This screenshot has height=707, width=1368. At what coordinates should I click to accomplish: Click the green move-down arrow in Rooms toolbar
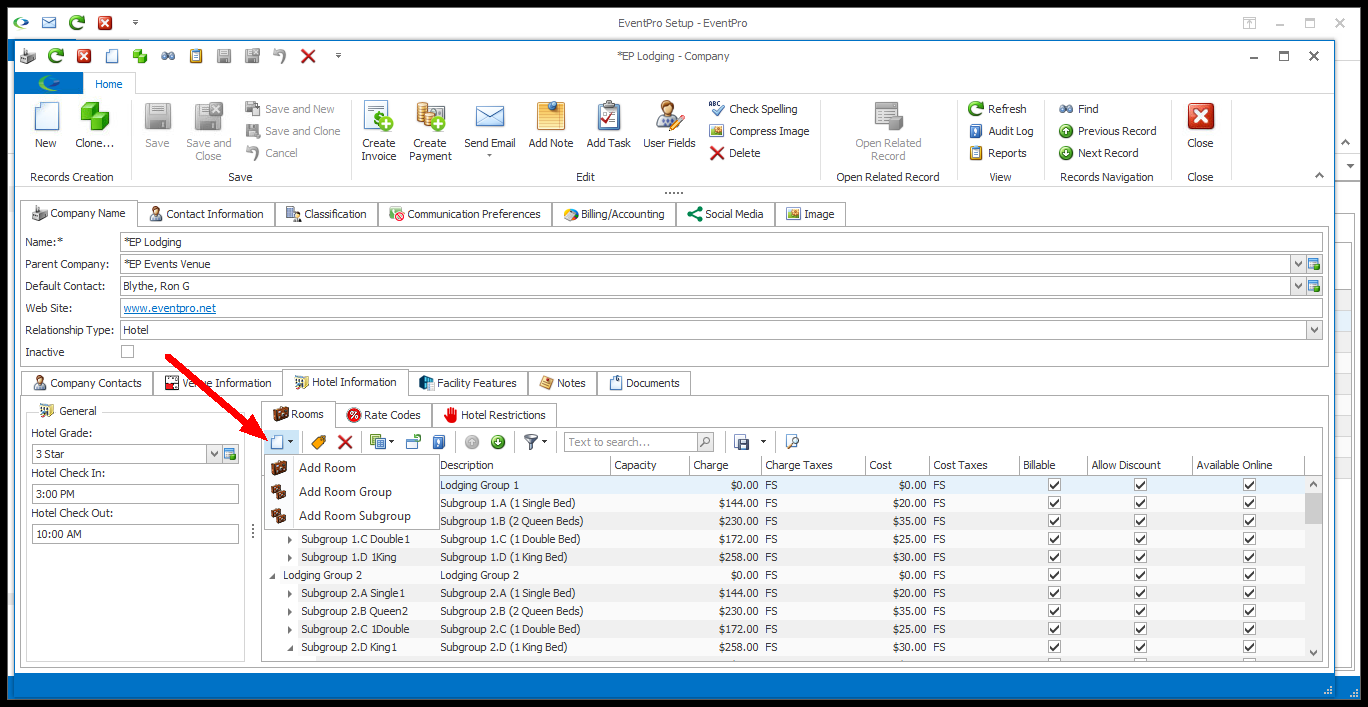[497, 442]
